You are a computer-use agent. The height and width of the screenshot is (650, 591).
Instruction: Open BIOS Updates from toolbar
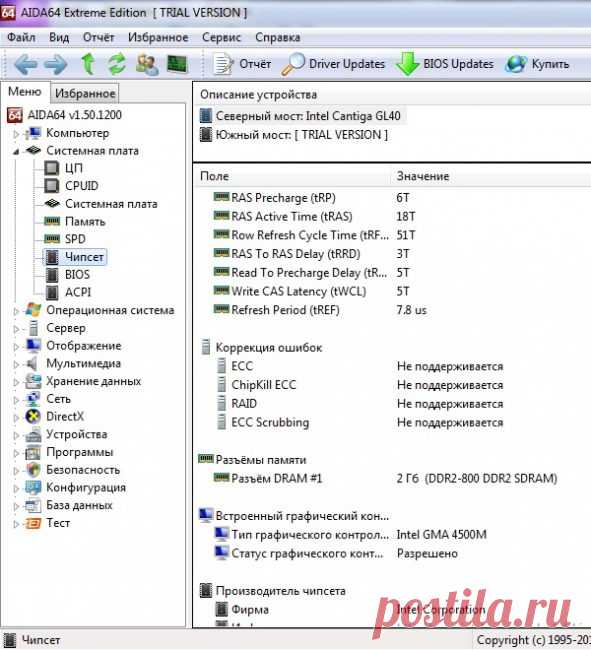click(x=445, y=64)
